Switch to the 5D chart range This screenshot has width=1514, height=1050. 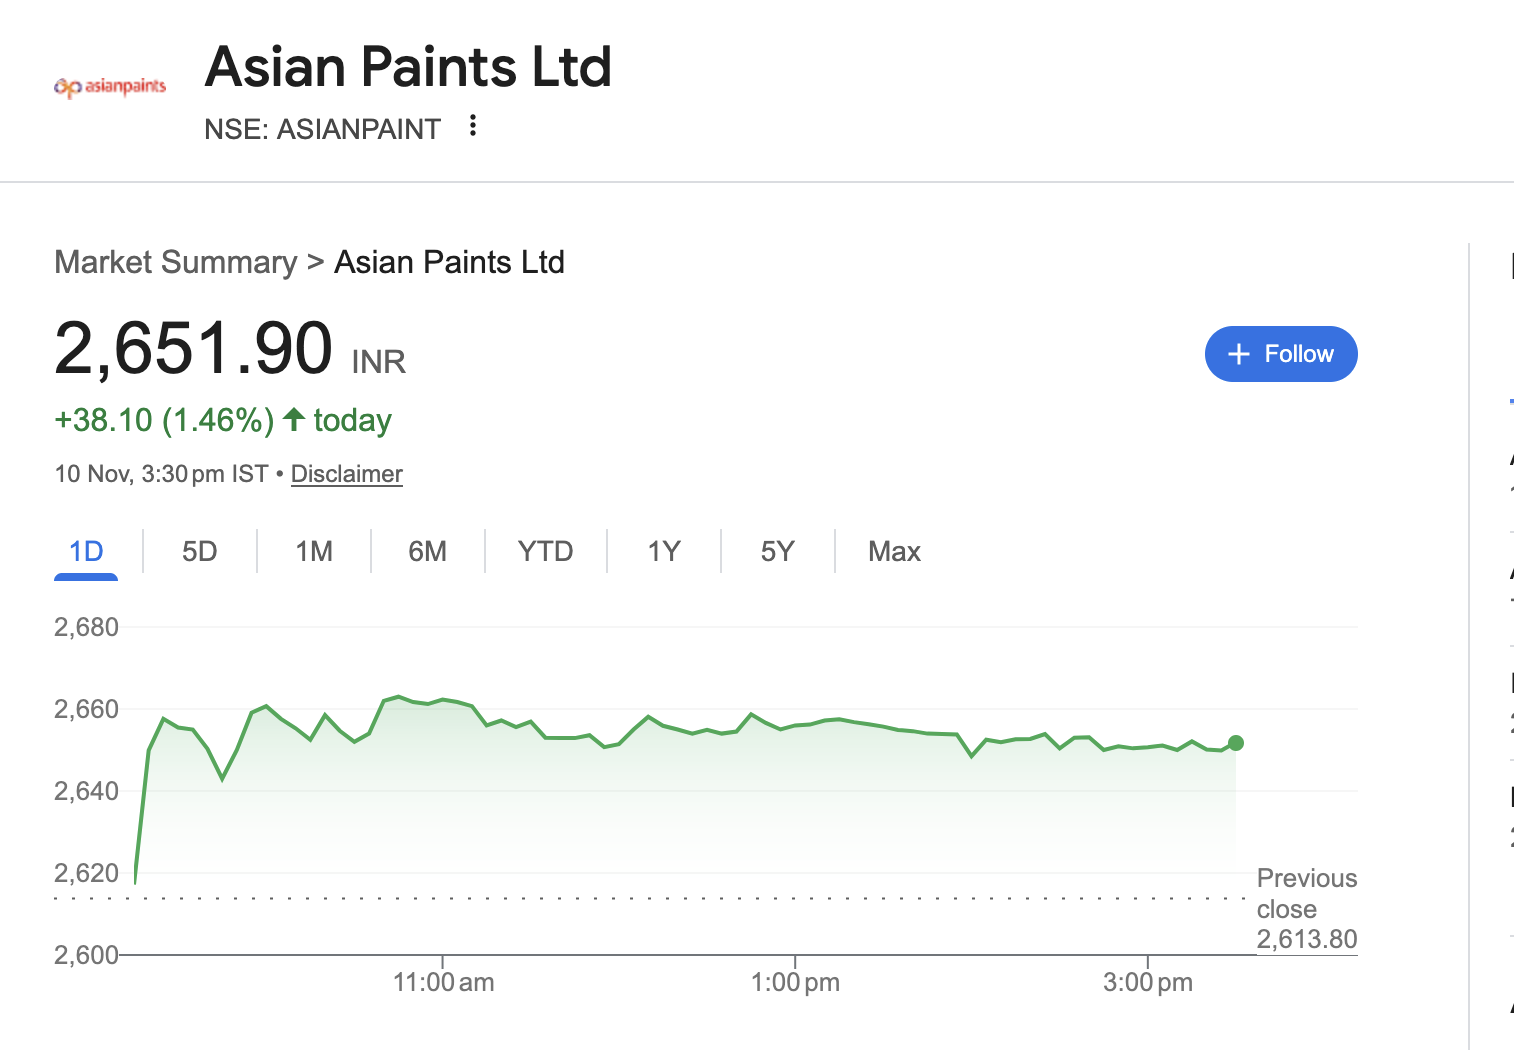[x=199, y=551]
